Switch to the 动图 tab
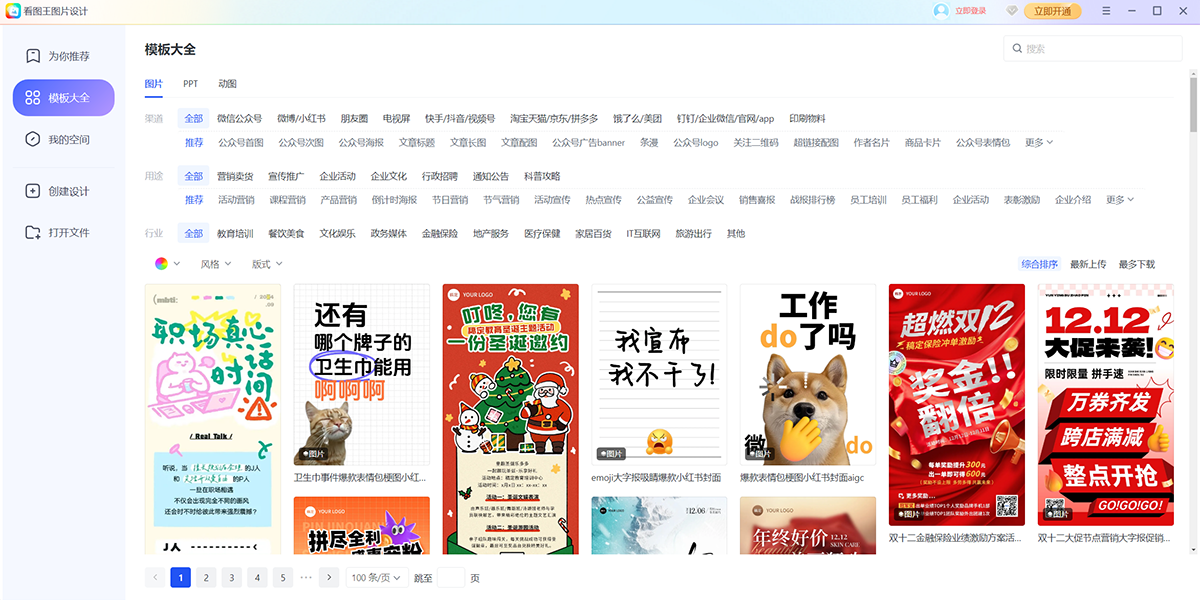 (229, 84)
